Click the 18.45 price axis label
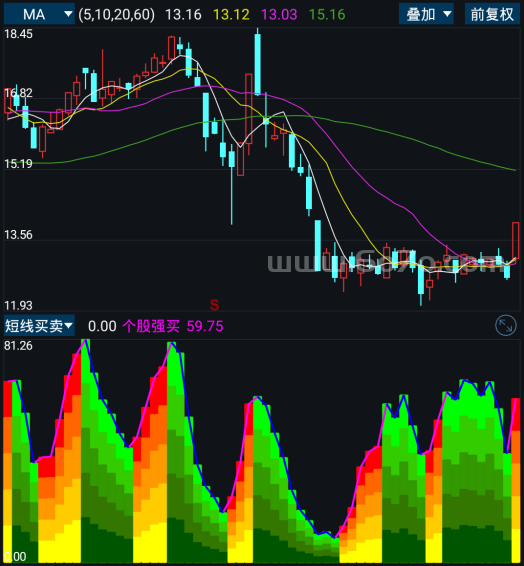The image size is (524, 566). click(x=18, y=34)
